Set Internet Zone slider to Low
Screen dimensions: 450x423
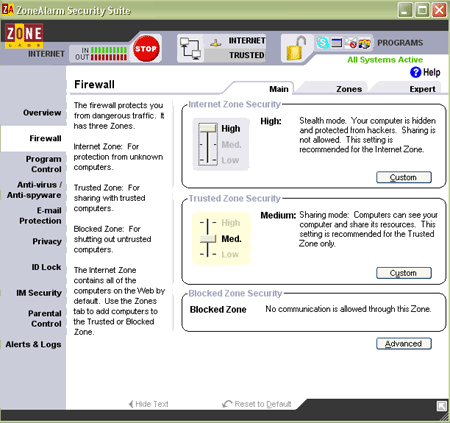(x=230, y=160)
